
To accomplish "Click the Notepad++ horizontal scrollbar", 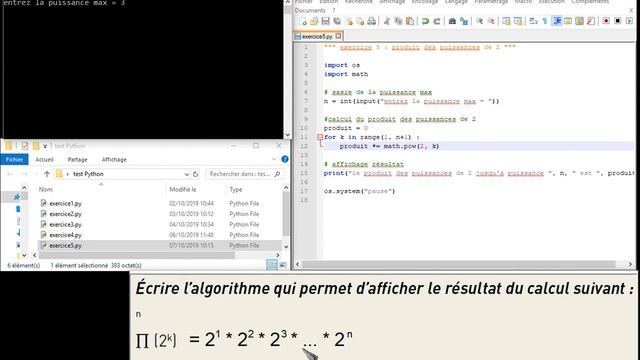I will point(458,264).
